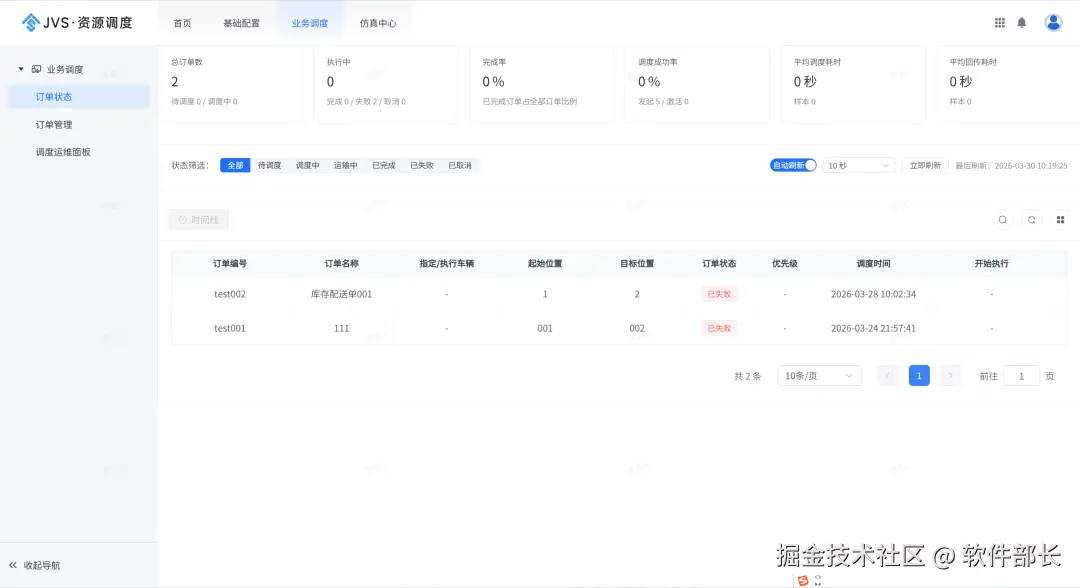Collapse navigation via 收起导航 icon
The image size is (1080, 588).
(12, 563)
